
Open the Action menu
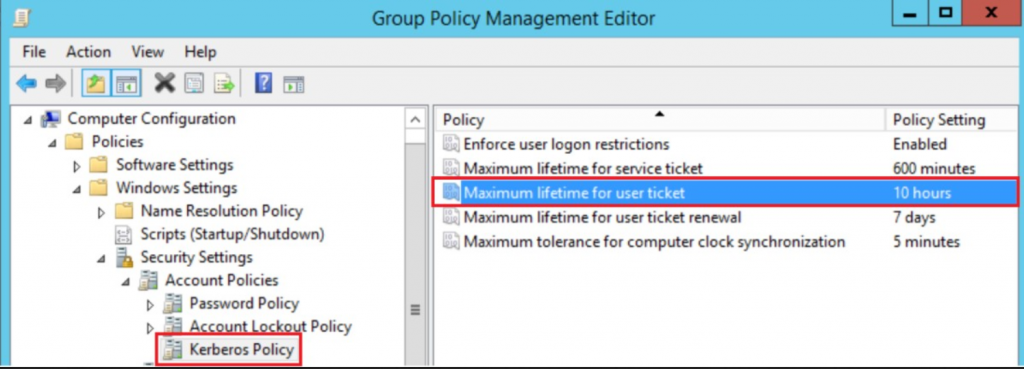tap(88, 52)
